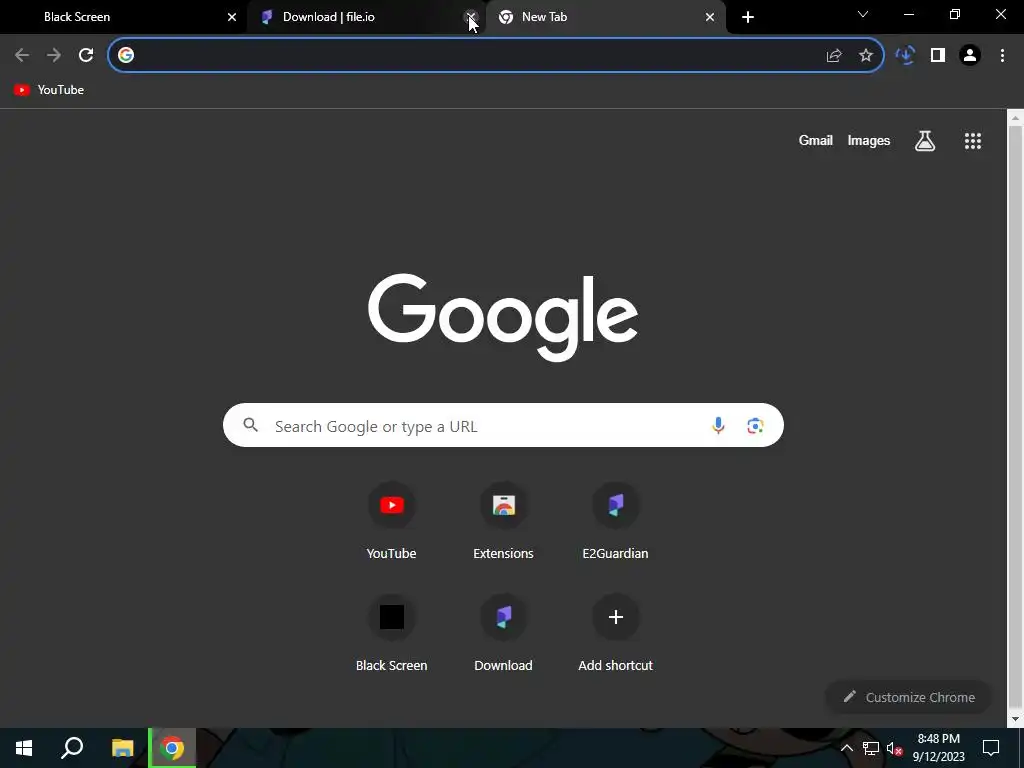This screenshot has height=768, width=1024.
Task: Open YouTube bookmark in bookmarks bar
Action: click(49, 90)
